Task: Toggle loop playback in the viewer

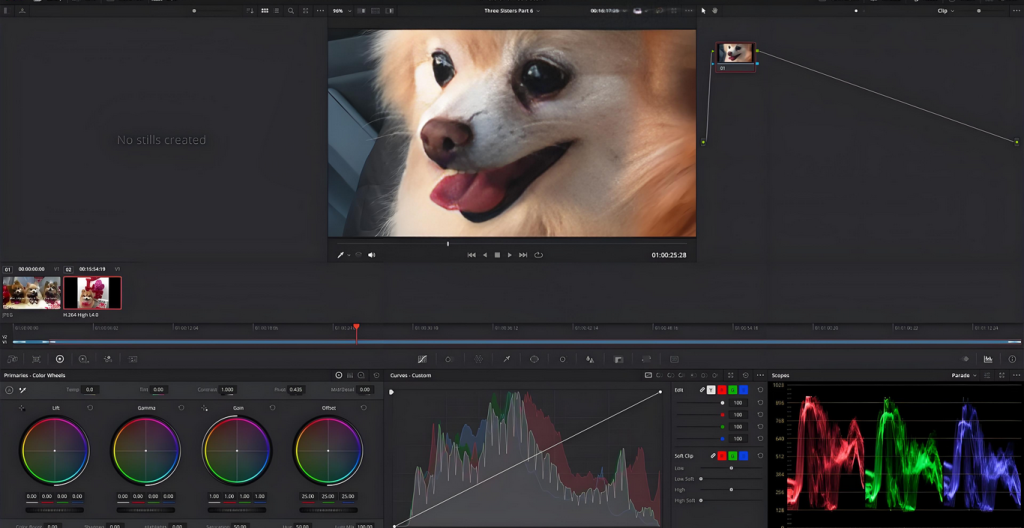Action: click(538, 255)
